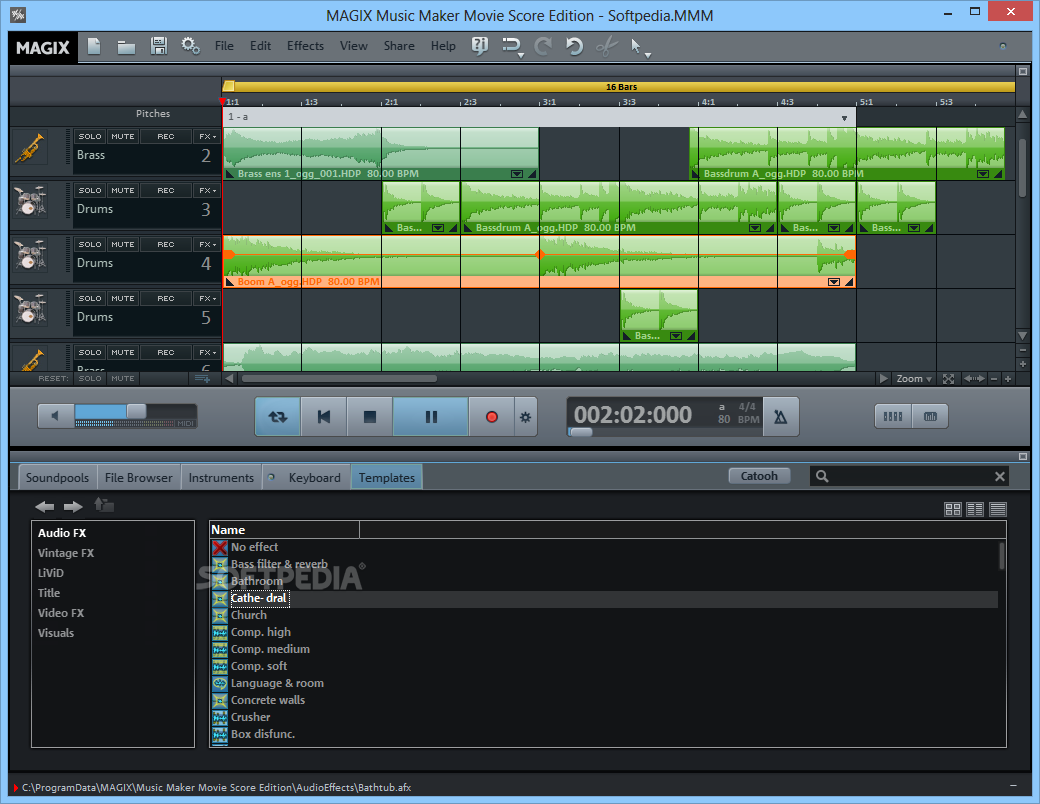Solo the Drums track 5
The width and height of the screenshot is (1040, 804).
click(x=90, y=299)
